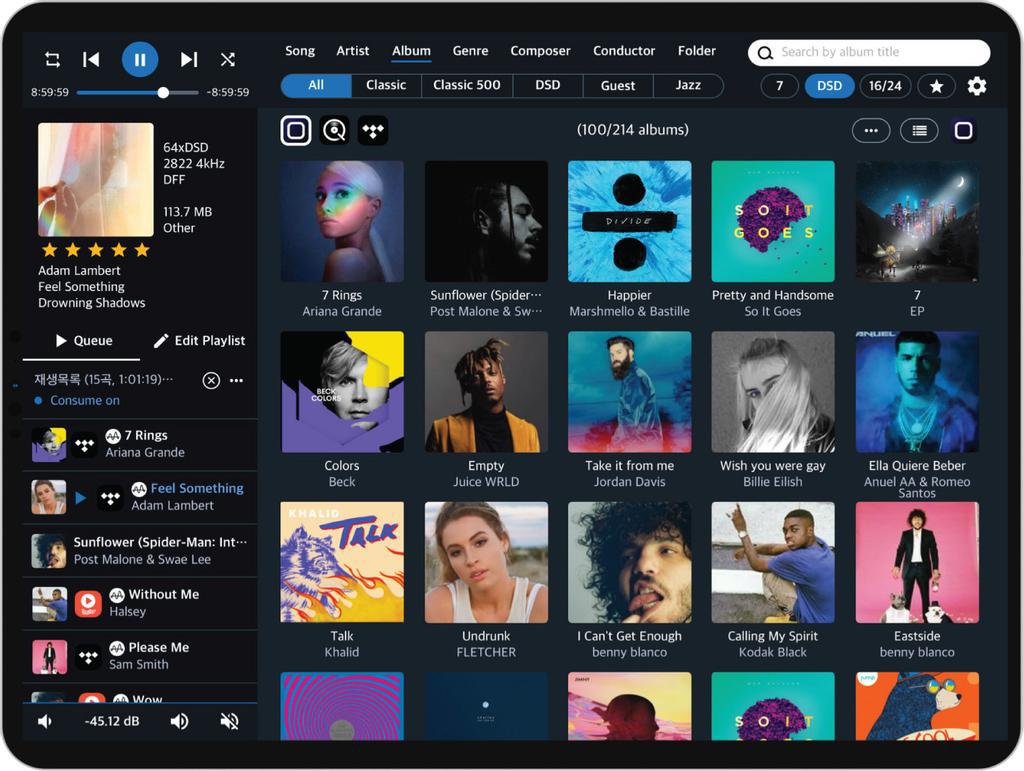Viewport: 1024px width, 771px height.
Task: Open the album view more options button
Action: (x=871, y=131)
